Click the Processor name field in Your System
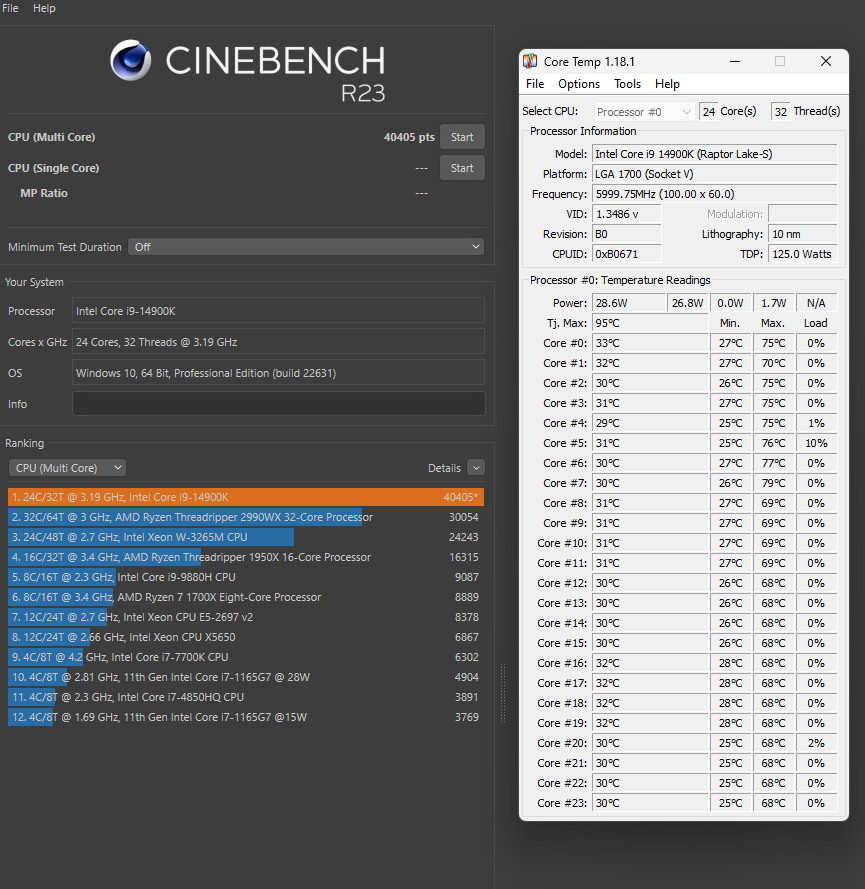Image resolution: width=865 pixels, height=889 pixels. pyautogui.click(x=278, y=311)
